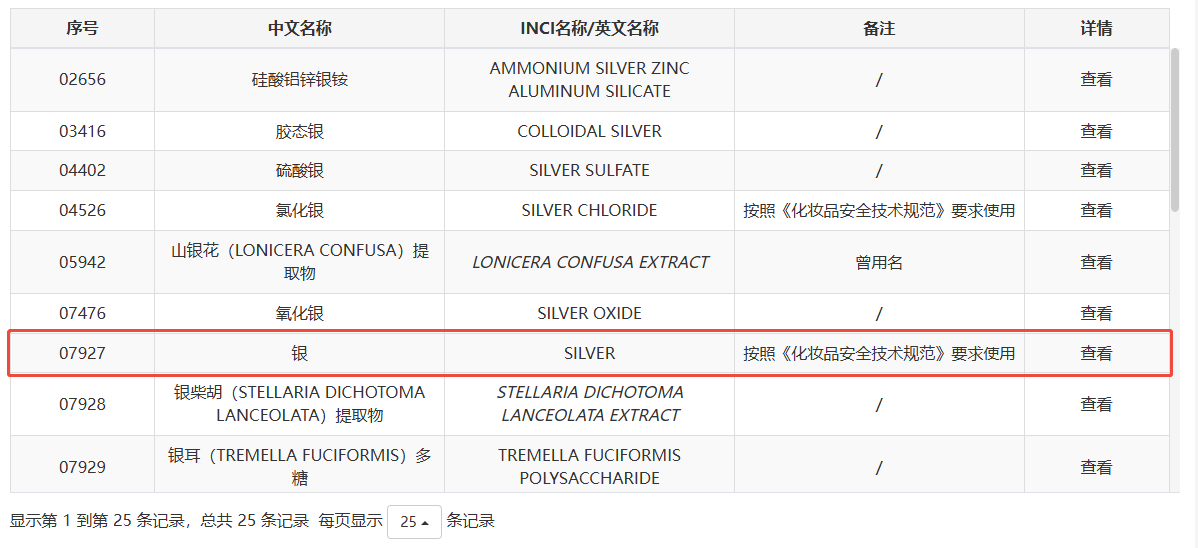Open 查看 for LONICERA CONFUSA EXTRACT

(1096, 262)
